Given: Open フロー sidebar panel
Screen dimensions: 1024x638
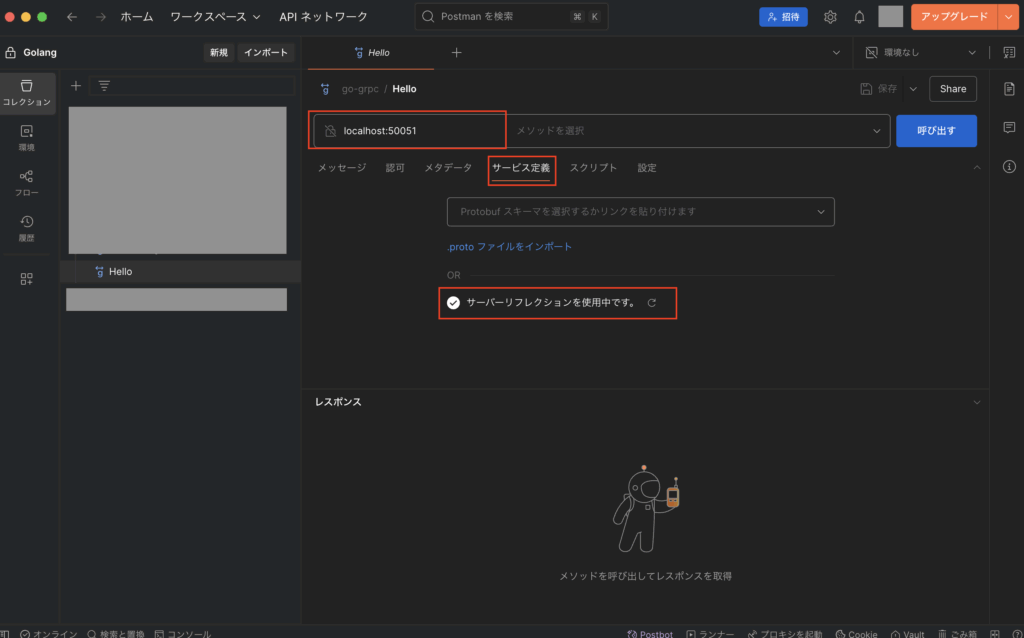Looking at the screenshot, I should pyautogui.click(x=27, y=183).
